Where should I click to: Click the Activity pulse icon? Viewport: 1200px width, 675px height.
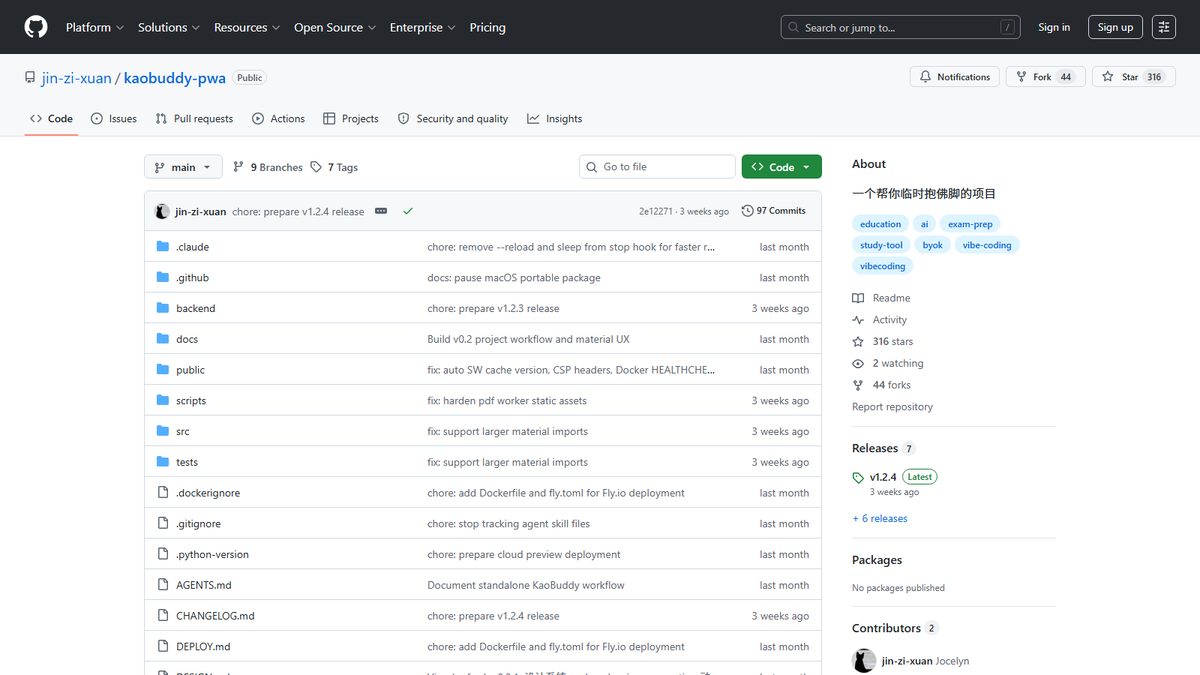click(858, 320)
